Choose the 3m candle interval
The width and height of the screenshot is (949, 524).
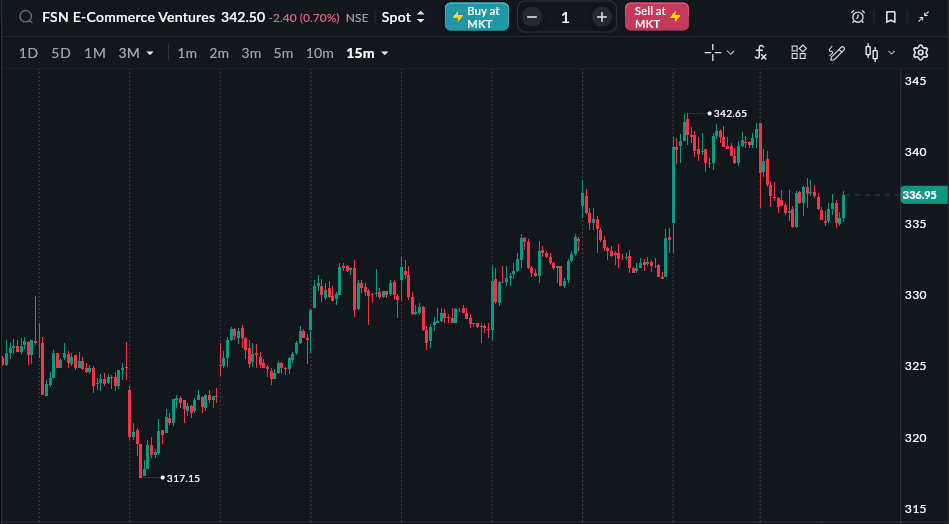pyautogui.click(x=251, y=53)
